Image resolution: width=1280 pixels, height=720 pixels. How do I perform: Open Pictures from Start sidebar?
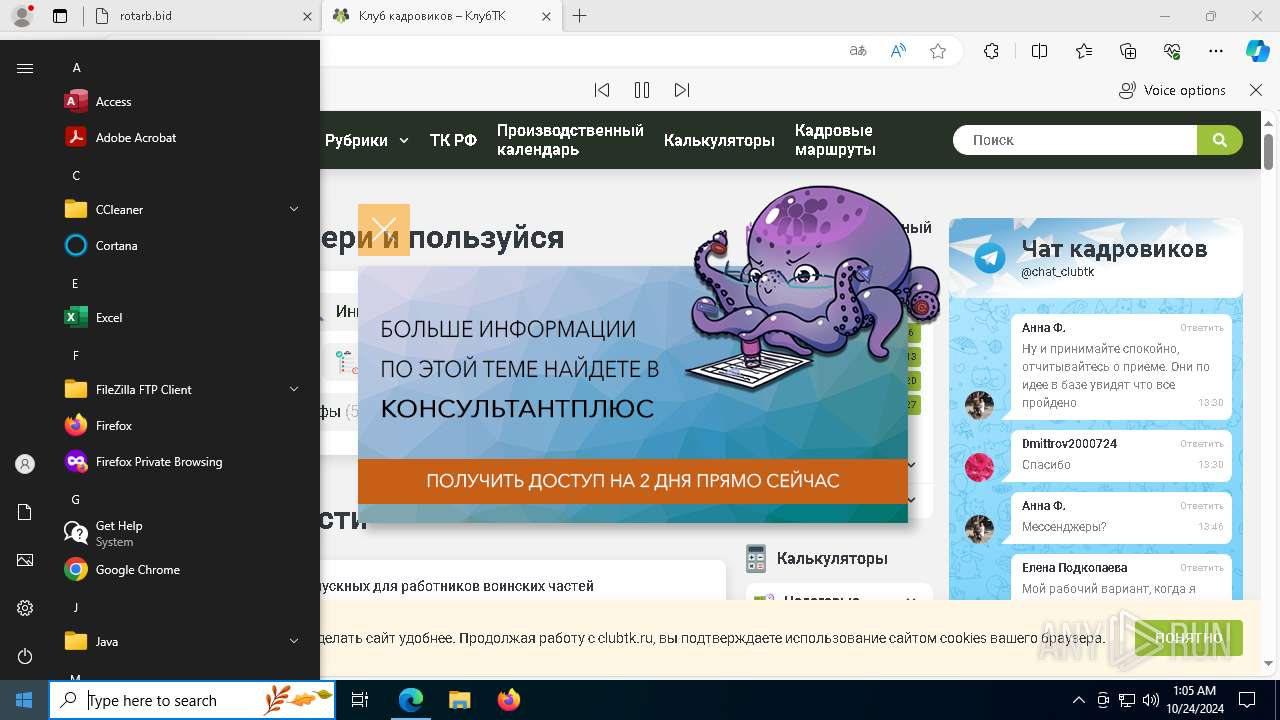tap(25, 560)
